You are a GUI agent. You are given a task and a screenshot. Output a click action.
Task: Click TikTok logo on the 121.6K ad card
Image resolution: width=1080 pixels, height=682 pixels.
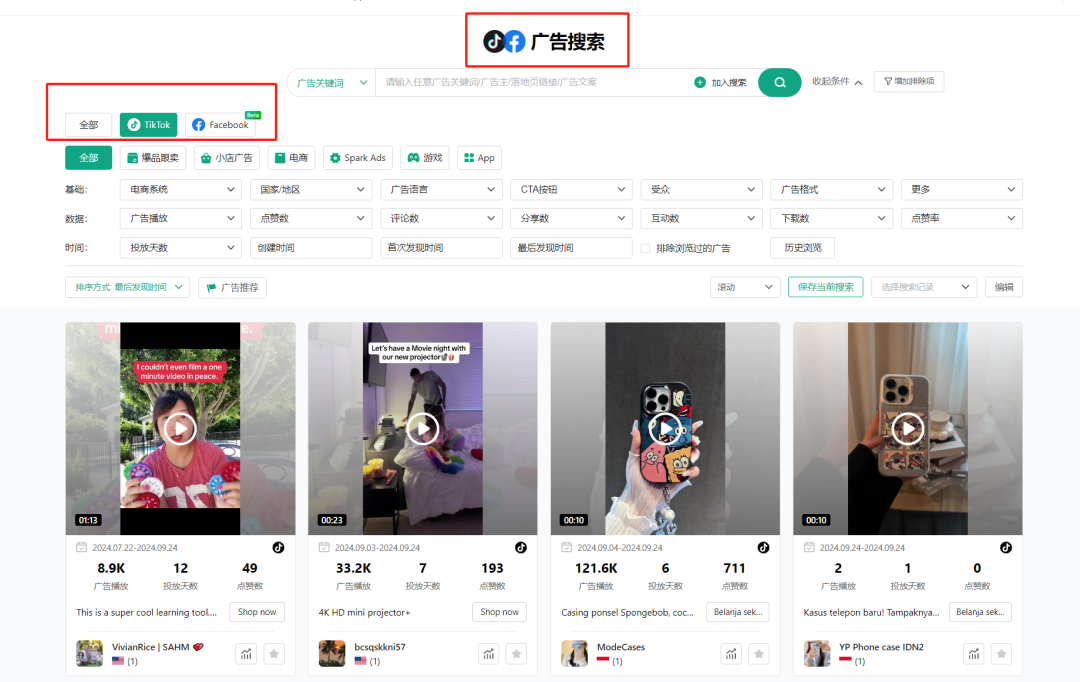point(763,548)
